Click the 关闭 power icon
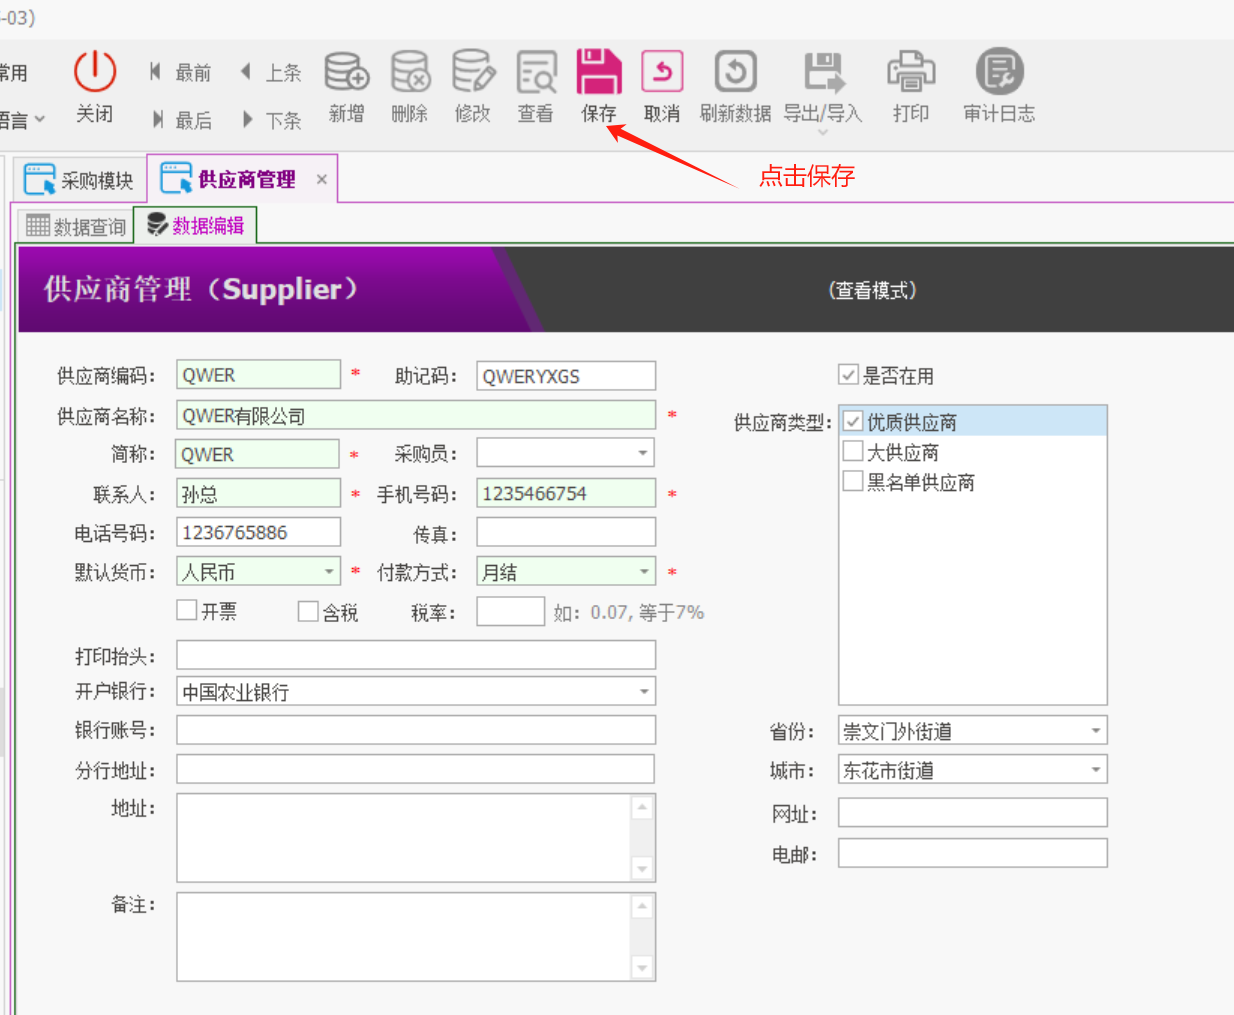This screenshot has height=1015, width=1234. coord(95,72)
